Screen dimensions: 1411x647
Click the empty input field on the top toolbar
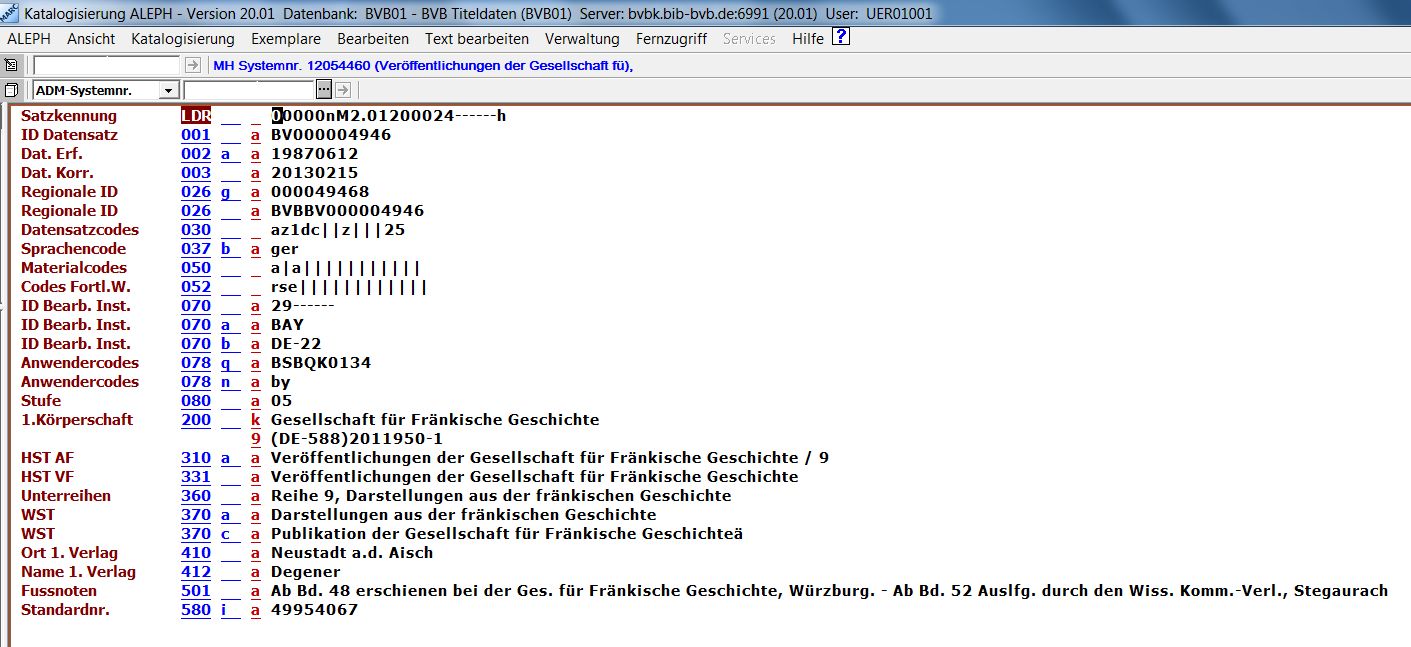107,65
